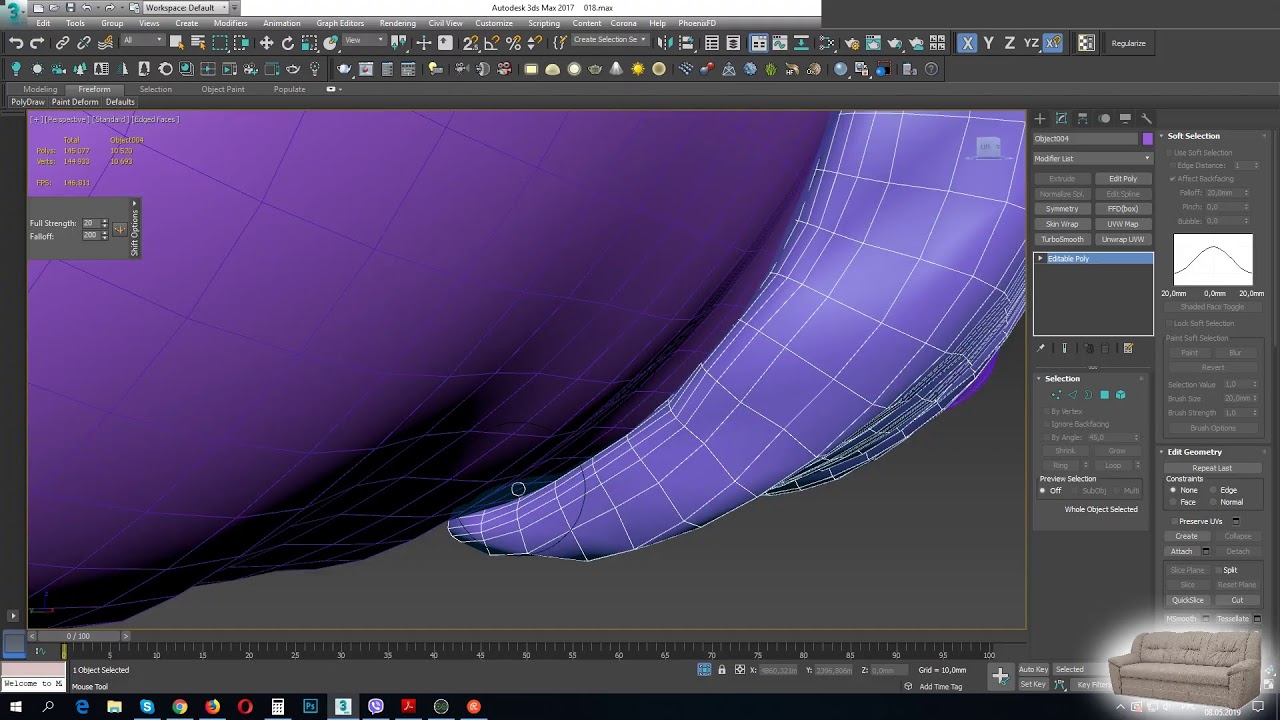This screenshot has height=720, width=1280.
Task: Select None in Constraints
Action: [x=1173, y=490]
